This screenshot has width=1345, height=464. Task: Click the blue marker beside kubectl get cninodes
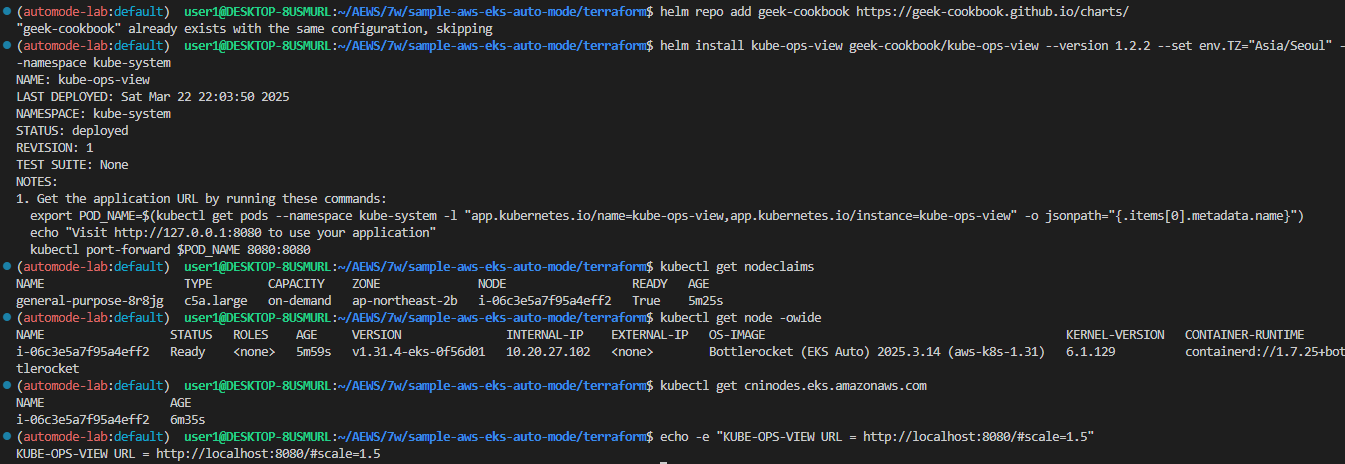click(7, 386)
